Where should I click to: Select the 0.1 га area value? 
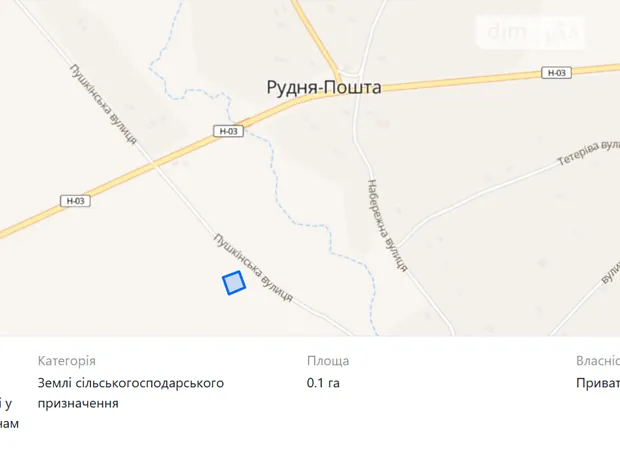point(323,383)
